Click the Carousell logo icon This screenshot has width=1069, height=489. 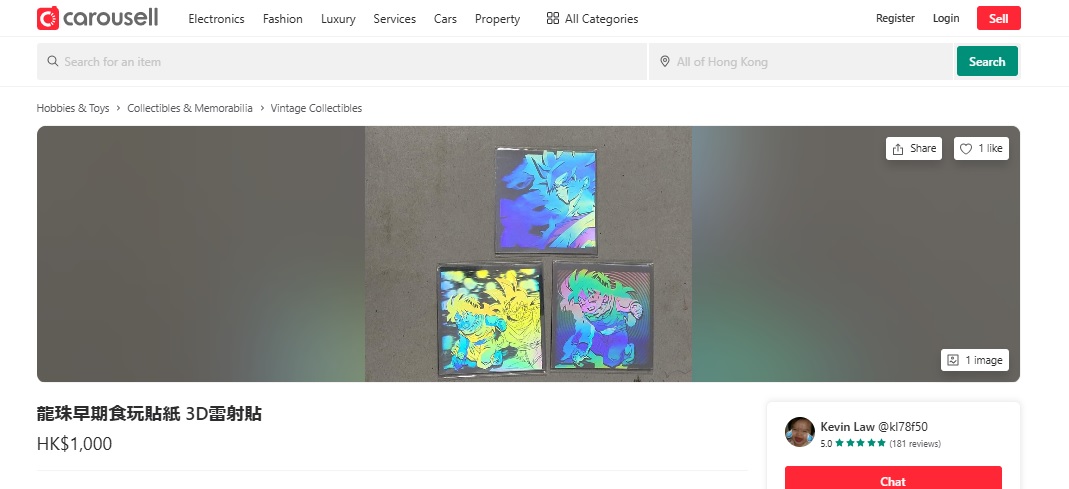(x=48, y=18)
